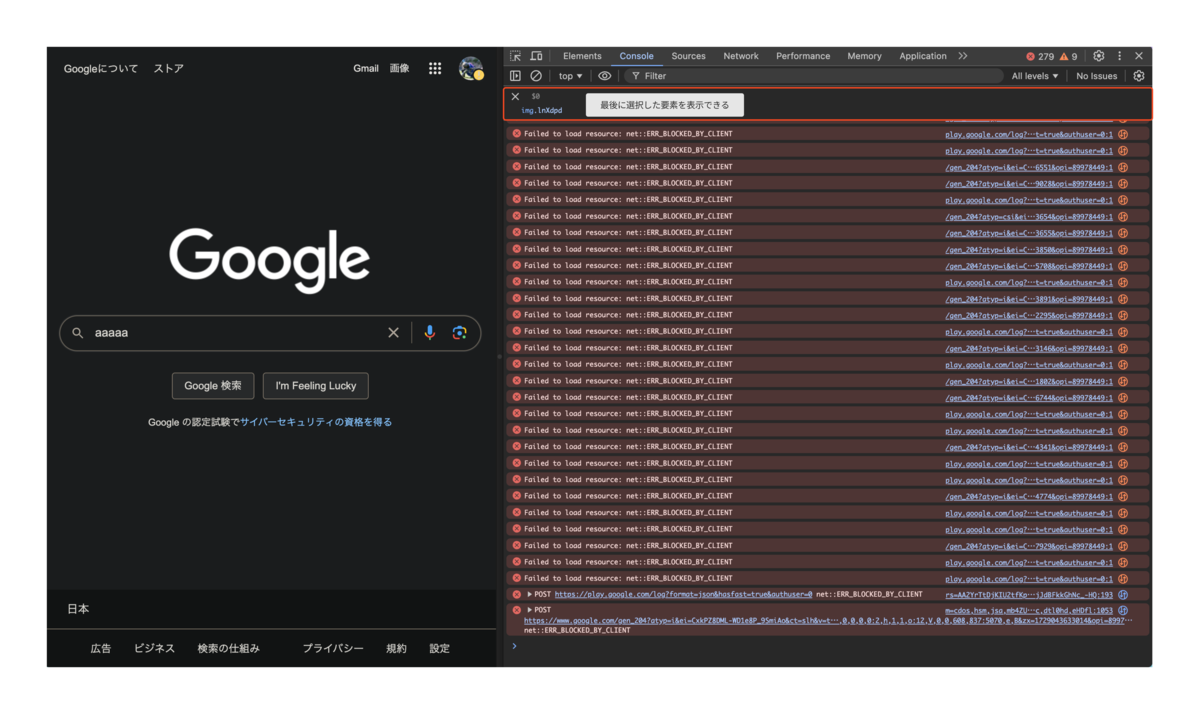Search by image with the Lens icon
1200x714 pixels.
coord(460,333)
